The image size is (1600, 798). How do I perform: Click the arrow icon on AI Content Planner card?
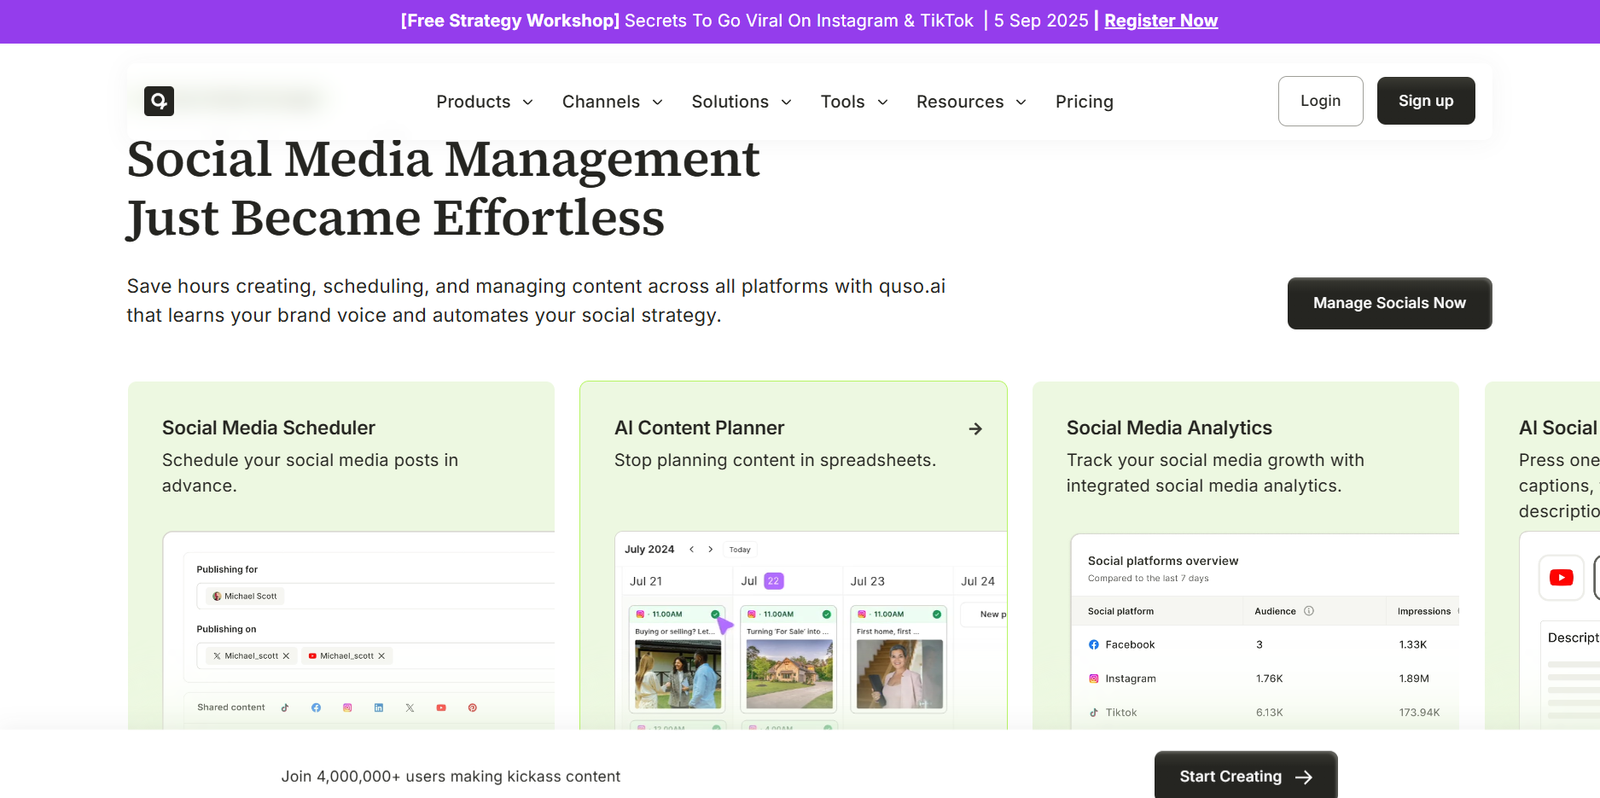[975, 429]
